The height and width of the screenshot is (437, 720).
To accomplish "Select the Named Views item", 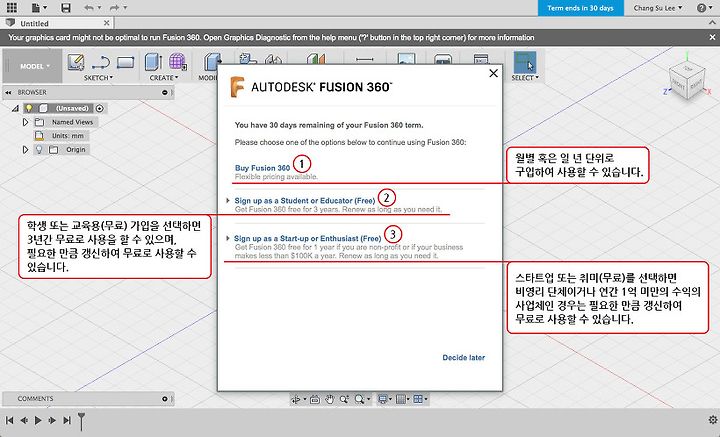I will coord(72,122).
